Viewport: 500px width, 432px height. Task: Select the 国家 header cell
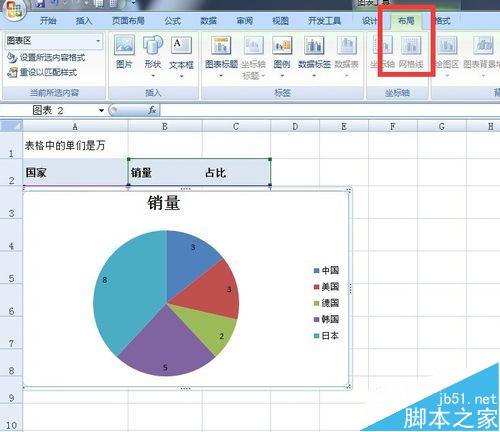point(75,172)
